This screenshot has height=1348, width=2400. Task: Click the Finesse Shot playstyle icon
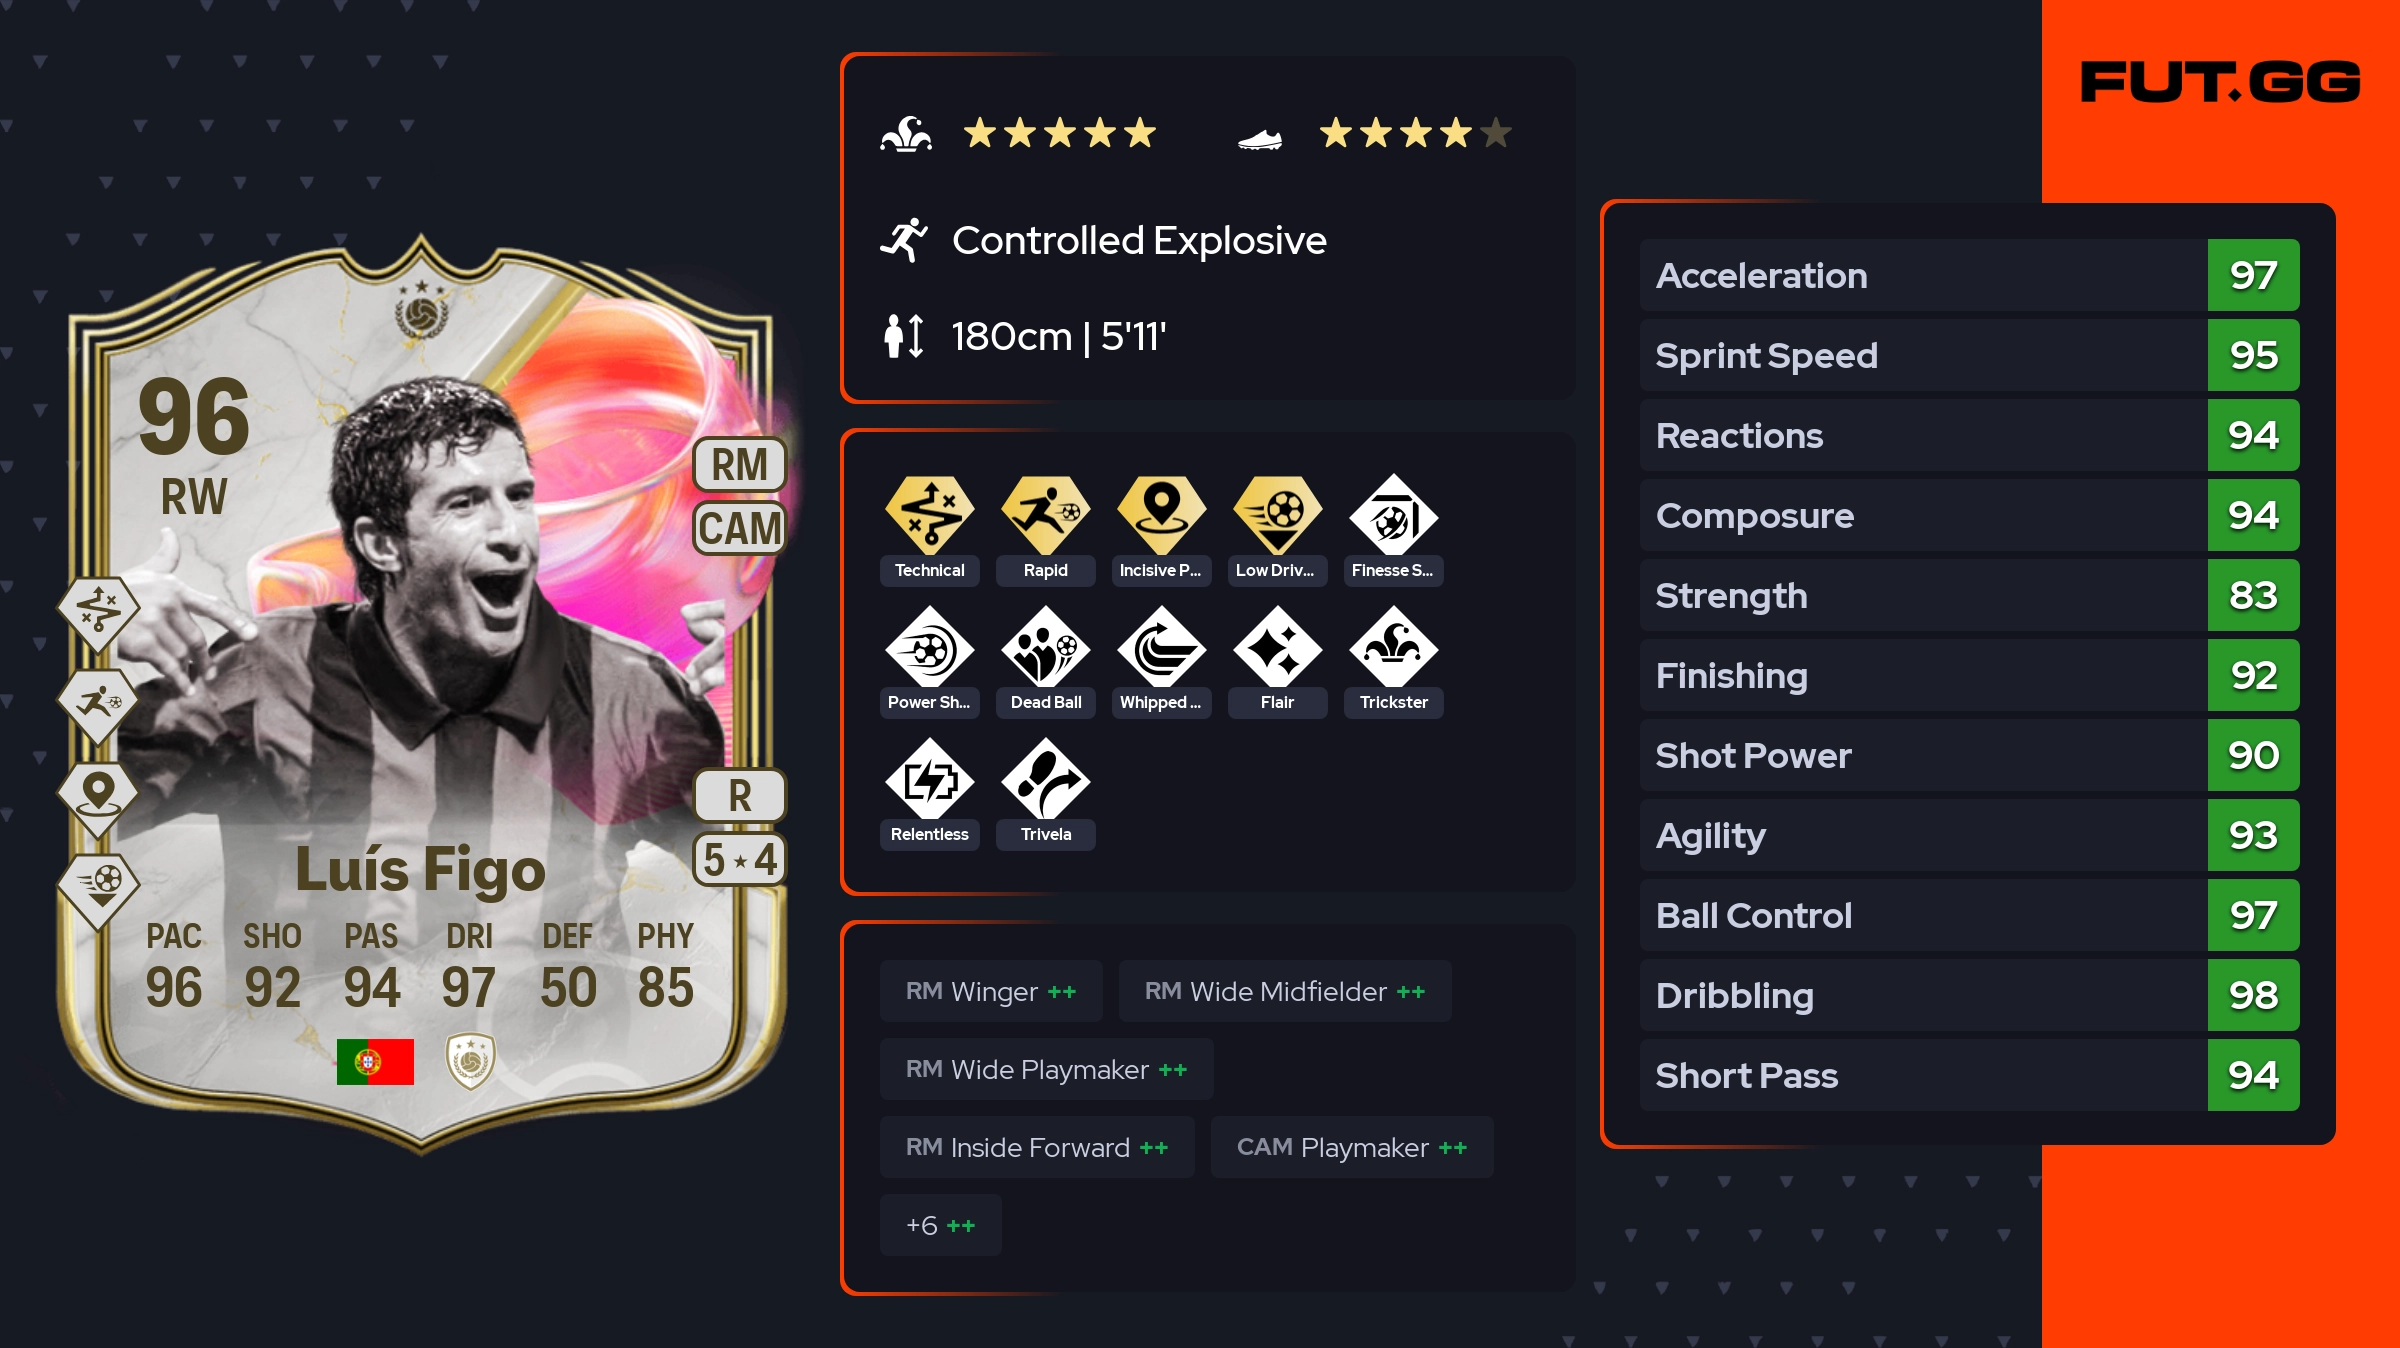pyautogui.click(x=1394, y=515)
